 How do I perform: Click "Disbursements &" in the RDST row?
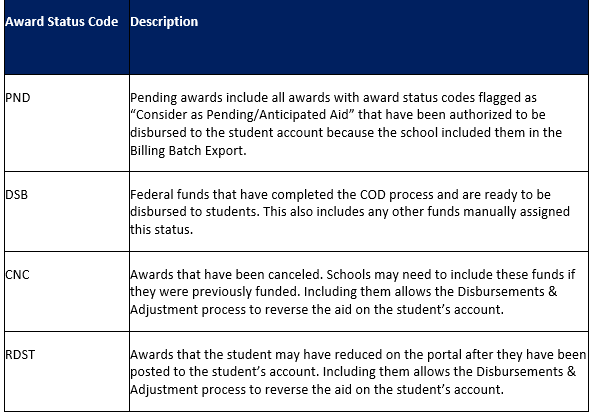(526, 372)
